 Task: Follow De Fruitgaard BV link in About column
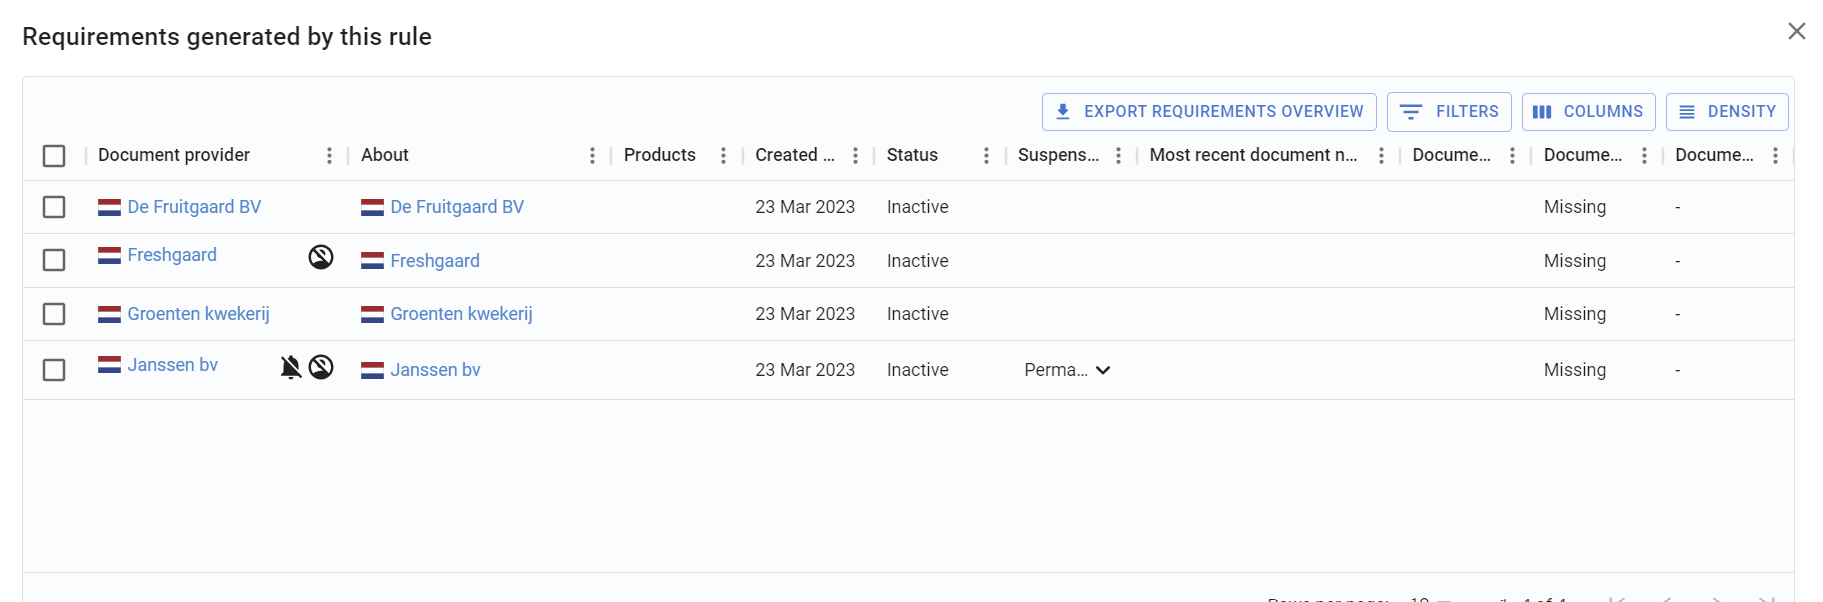[457, 207]
